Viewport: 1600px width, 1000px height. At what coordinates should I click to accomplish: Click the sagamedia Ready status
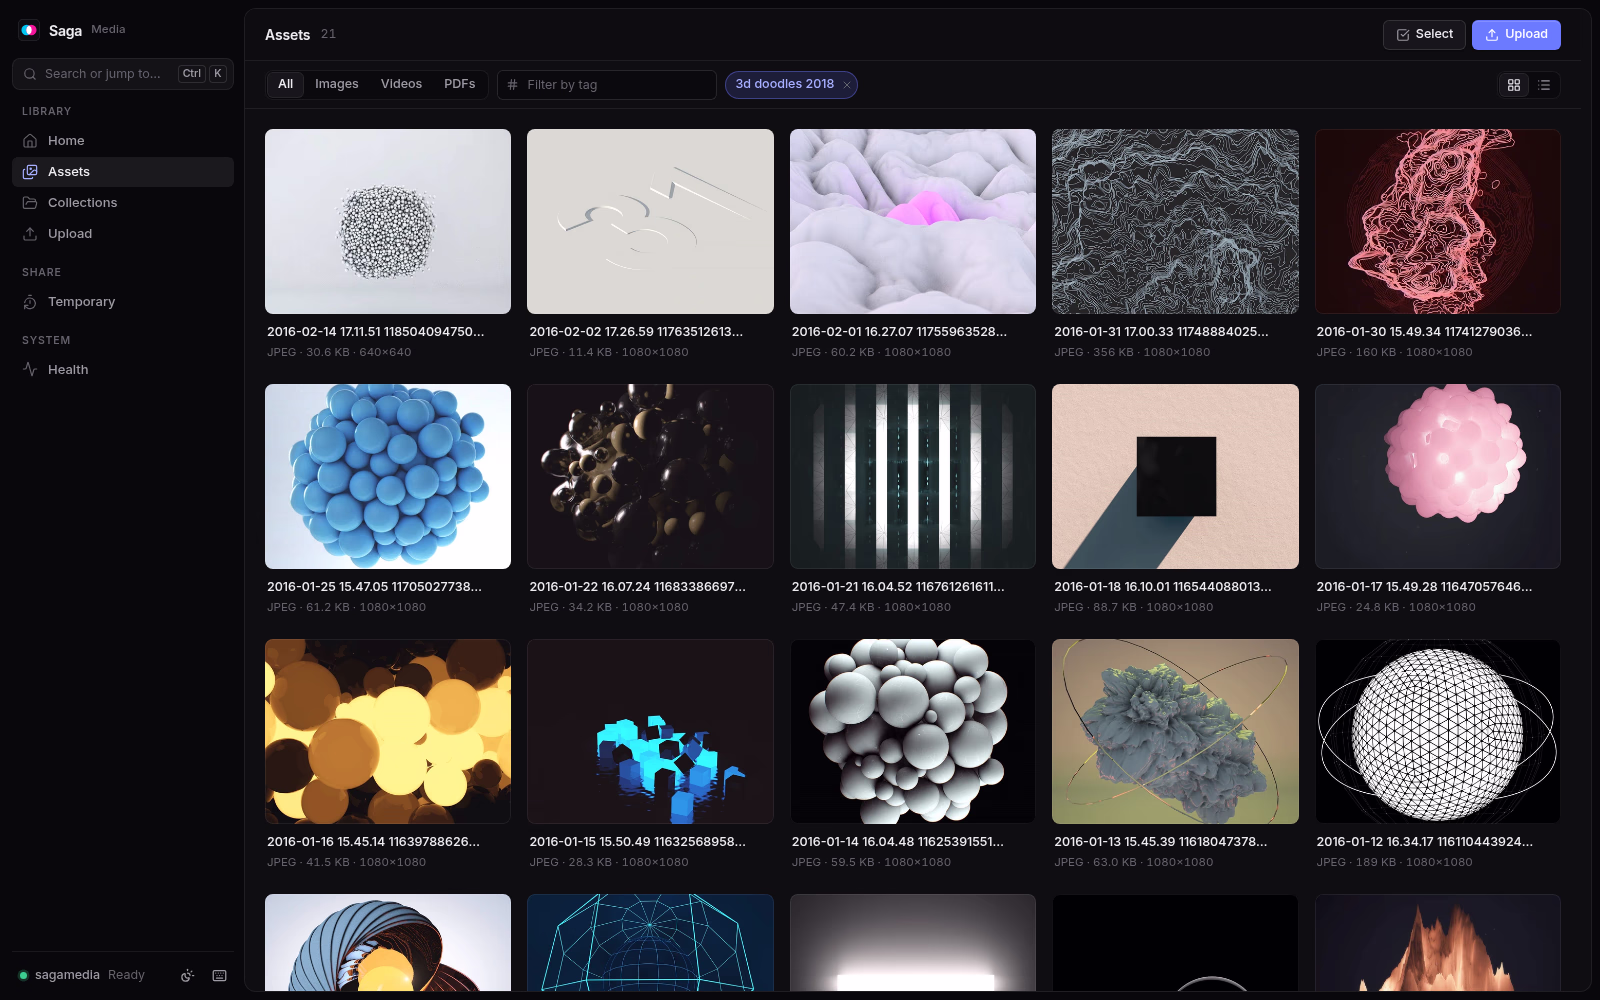tap(82, 975)
